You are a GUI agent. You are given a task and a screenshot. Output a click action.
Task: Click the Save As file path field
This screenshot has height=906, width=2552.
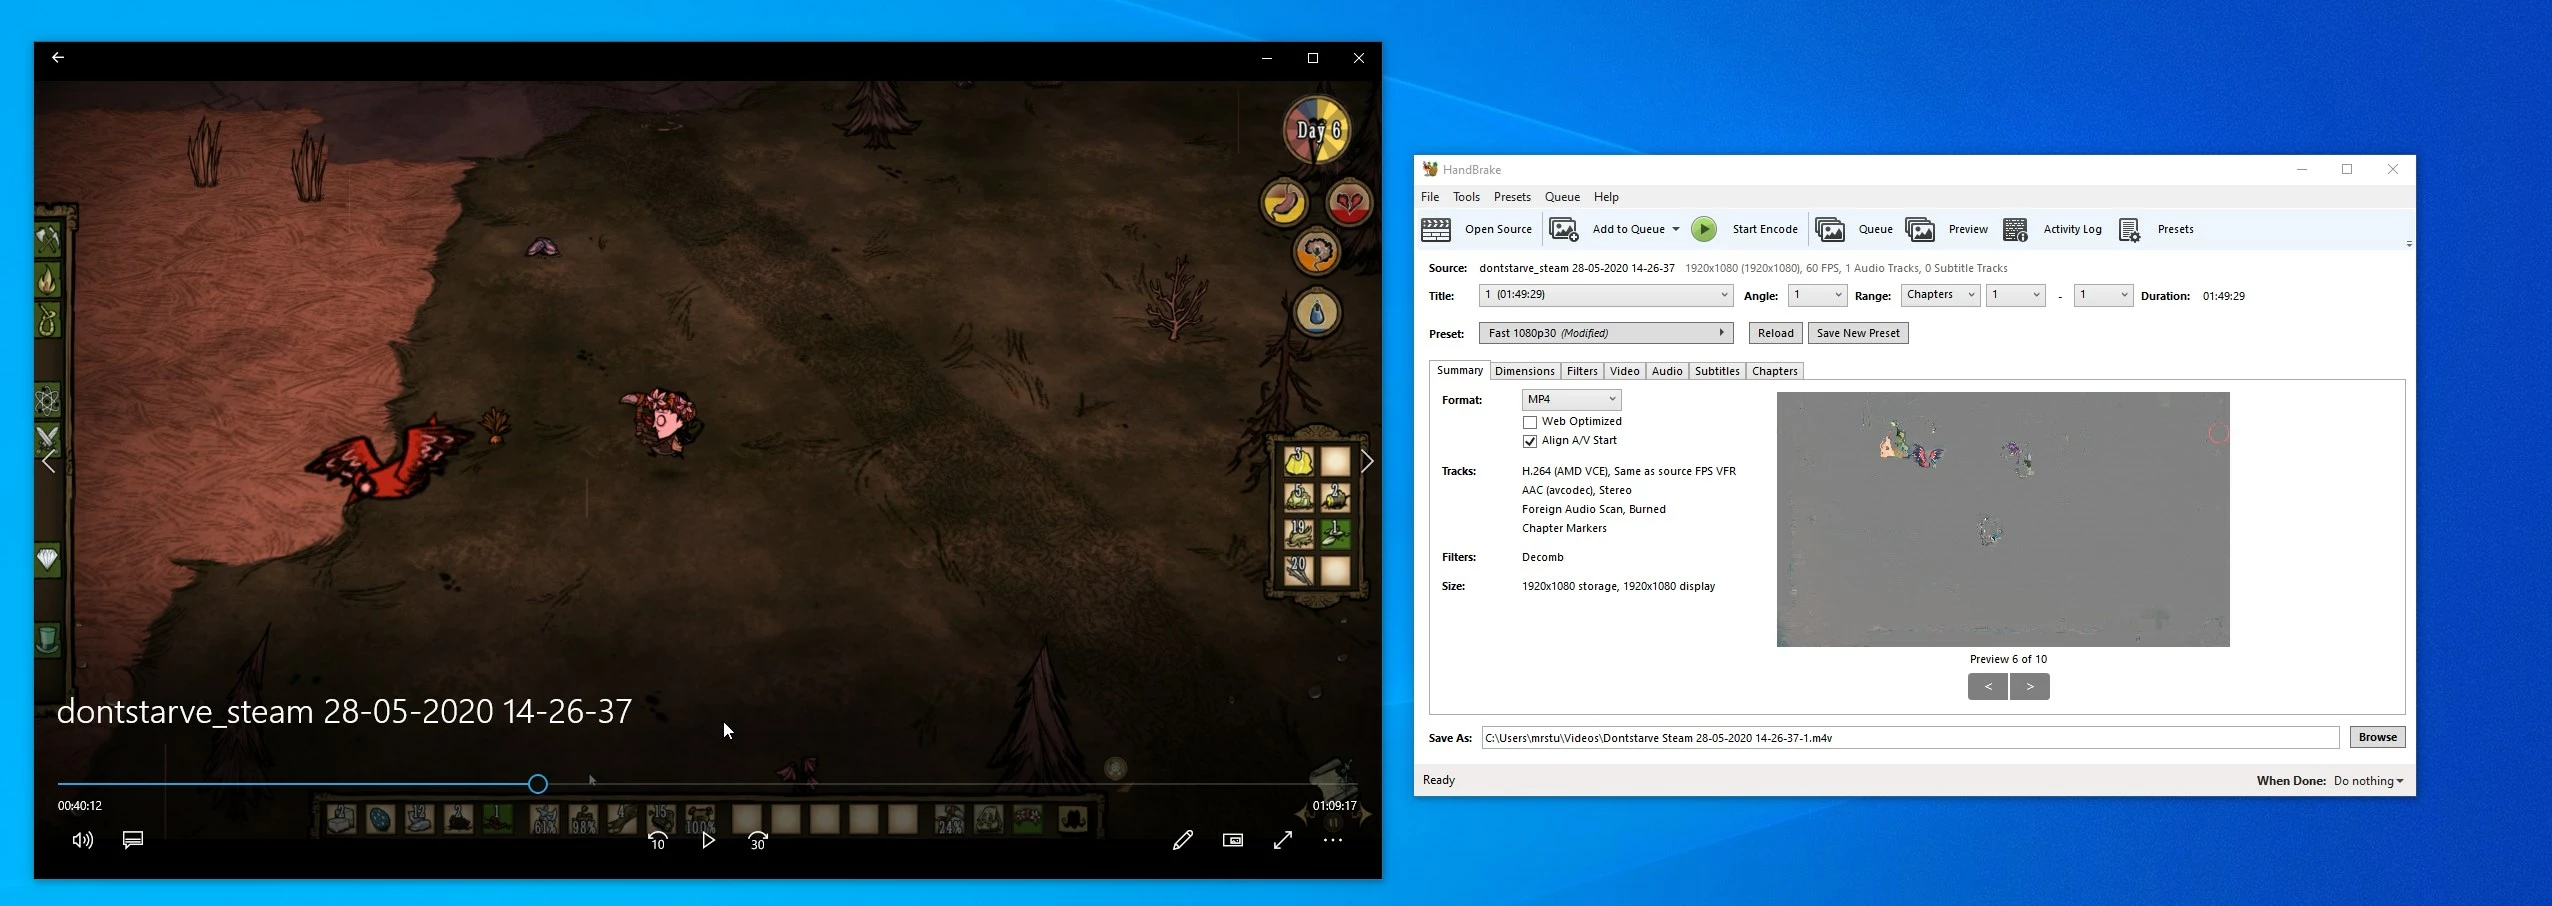click(x=1910, y=738)
